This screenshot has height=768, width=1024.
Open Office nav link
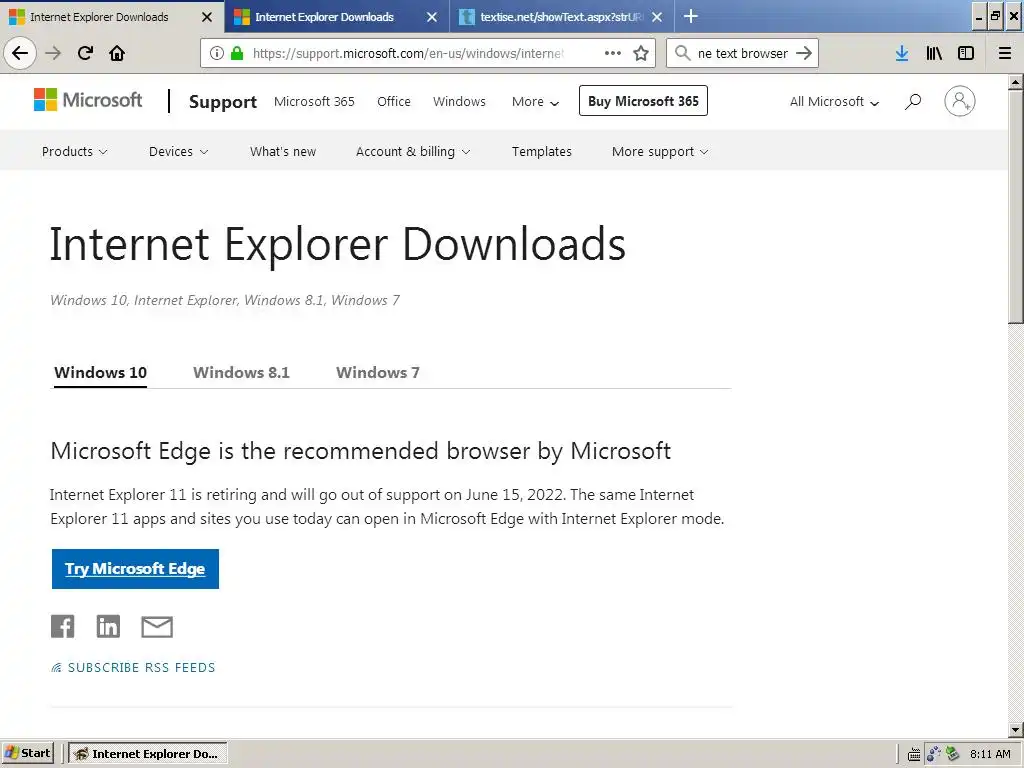tap(394, 101)
